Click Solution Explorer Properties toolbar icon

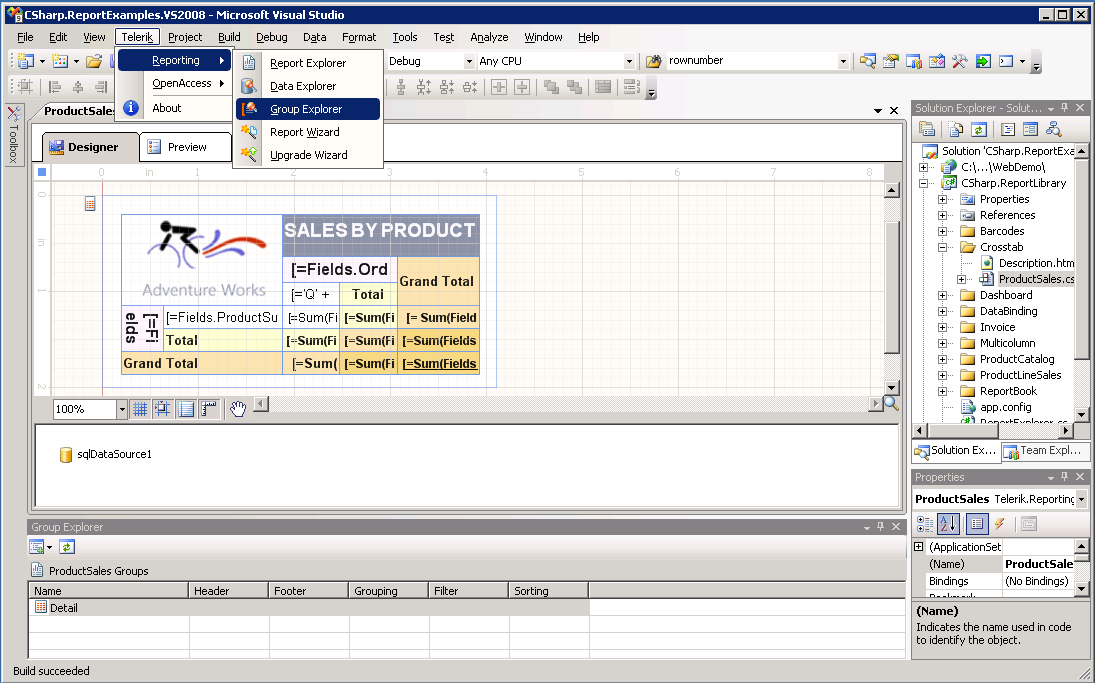(927, 129)
